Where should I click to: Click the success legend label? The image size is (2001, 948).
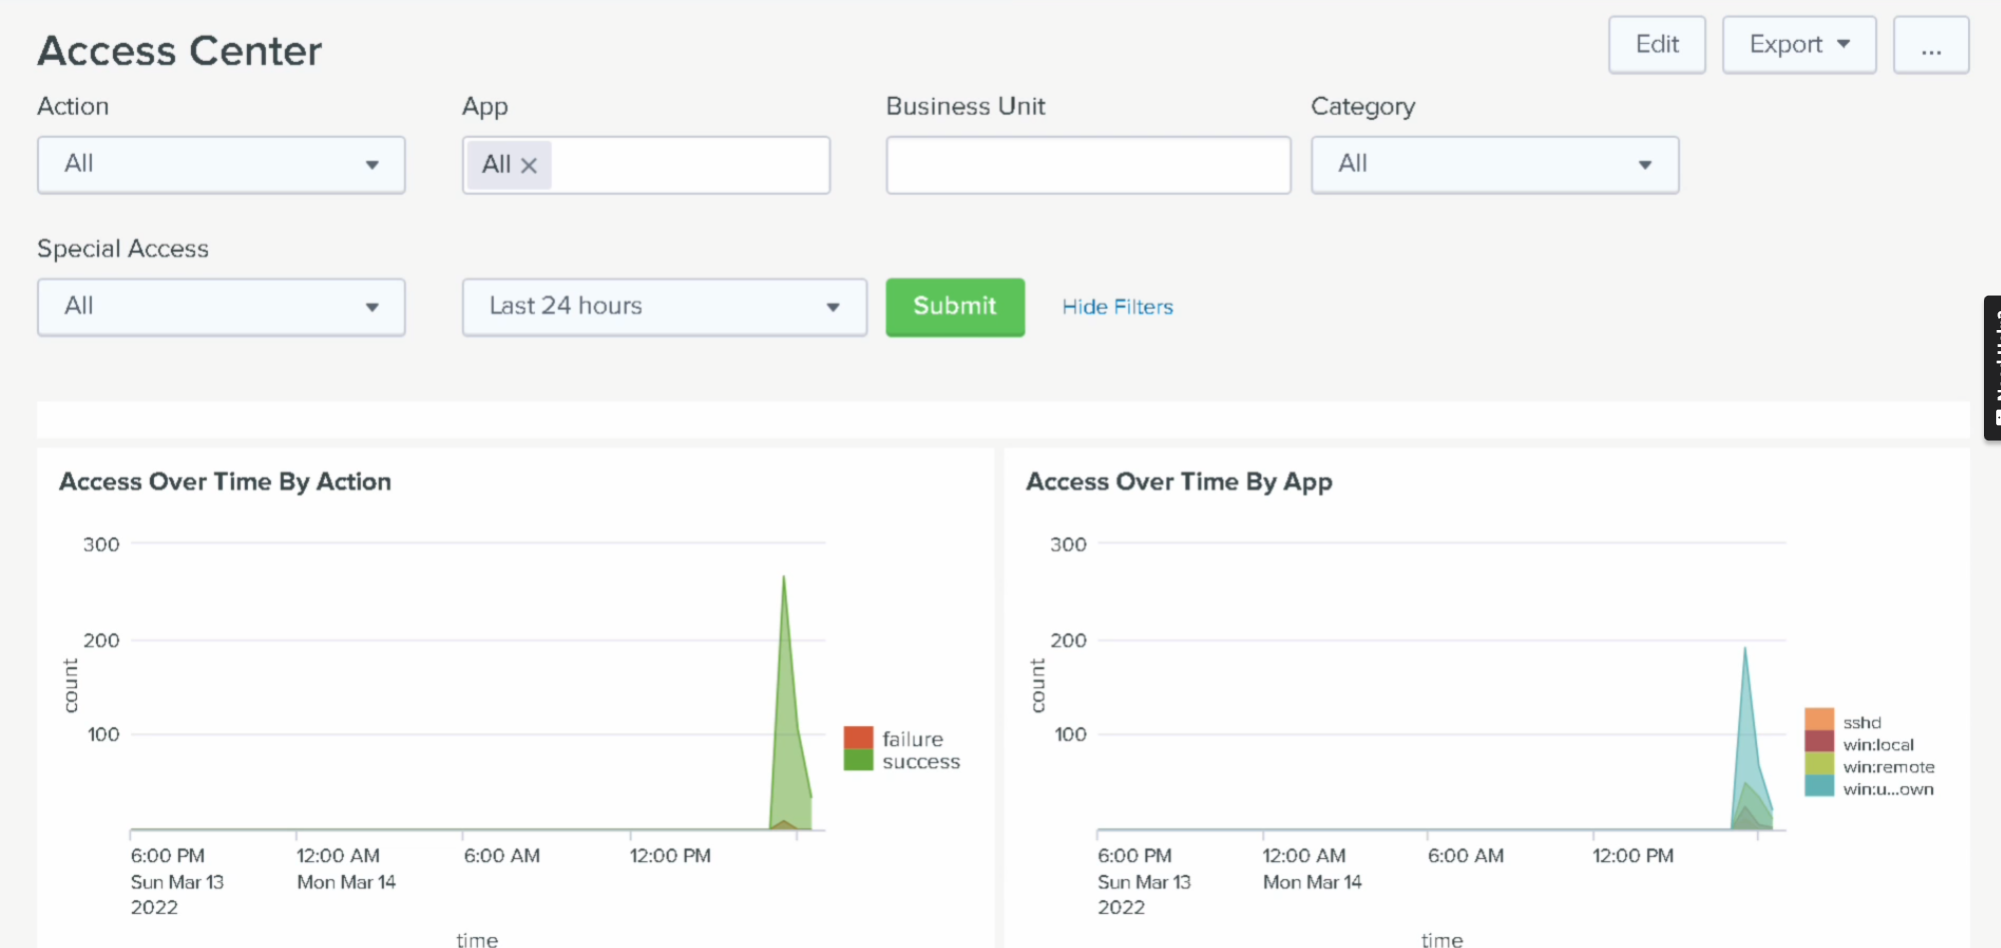tap(921, 762)
